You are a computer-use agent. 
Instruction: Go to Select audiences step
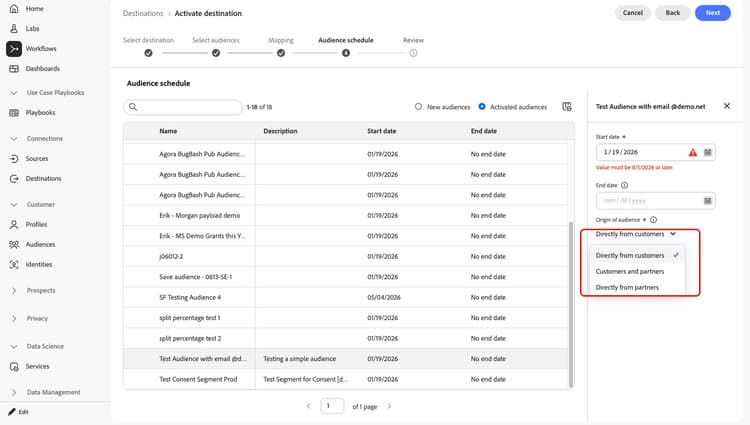216,53
